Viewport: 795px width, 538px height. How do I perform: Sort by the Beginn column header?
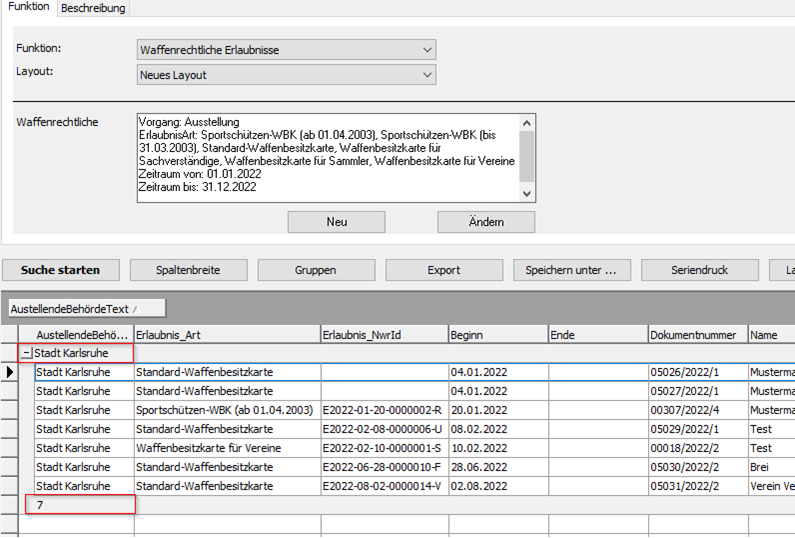(497, 335)
